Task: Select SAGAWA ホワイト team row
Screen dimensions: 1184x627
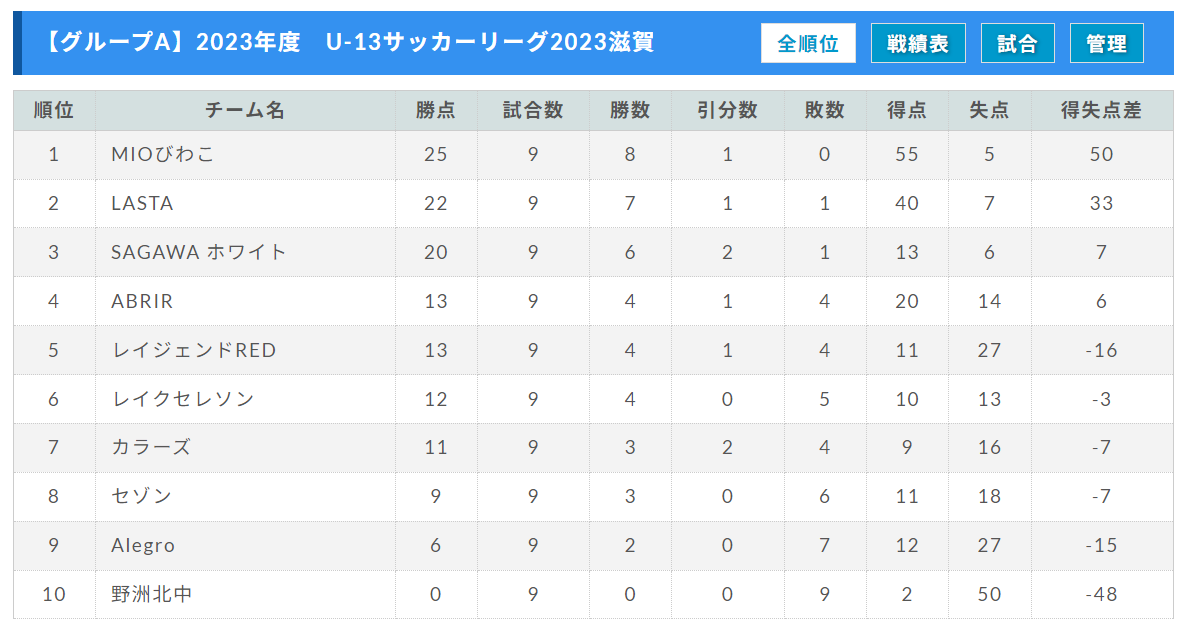Action: [199, 253]
